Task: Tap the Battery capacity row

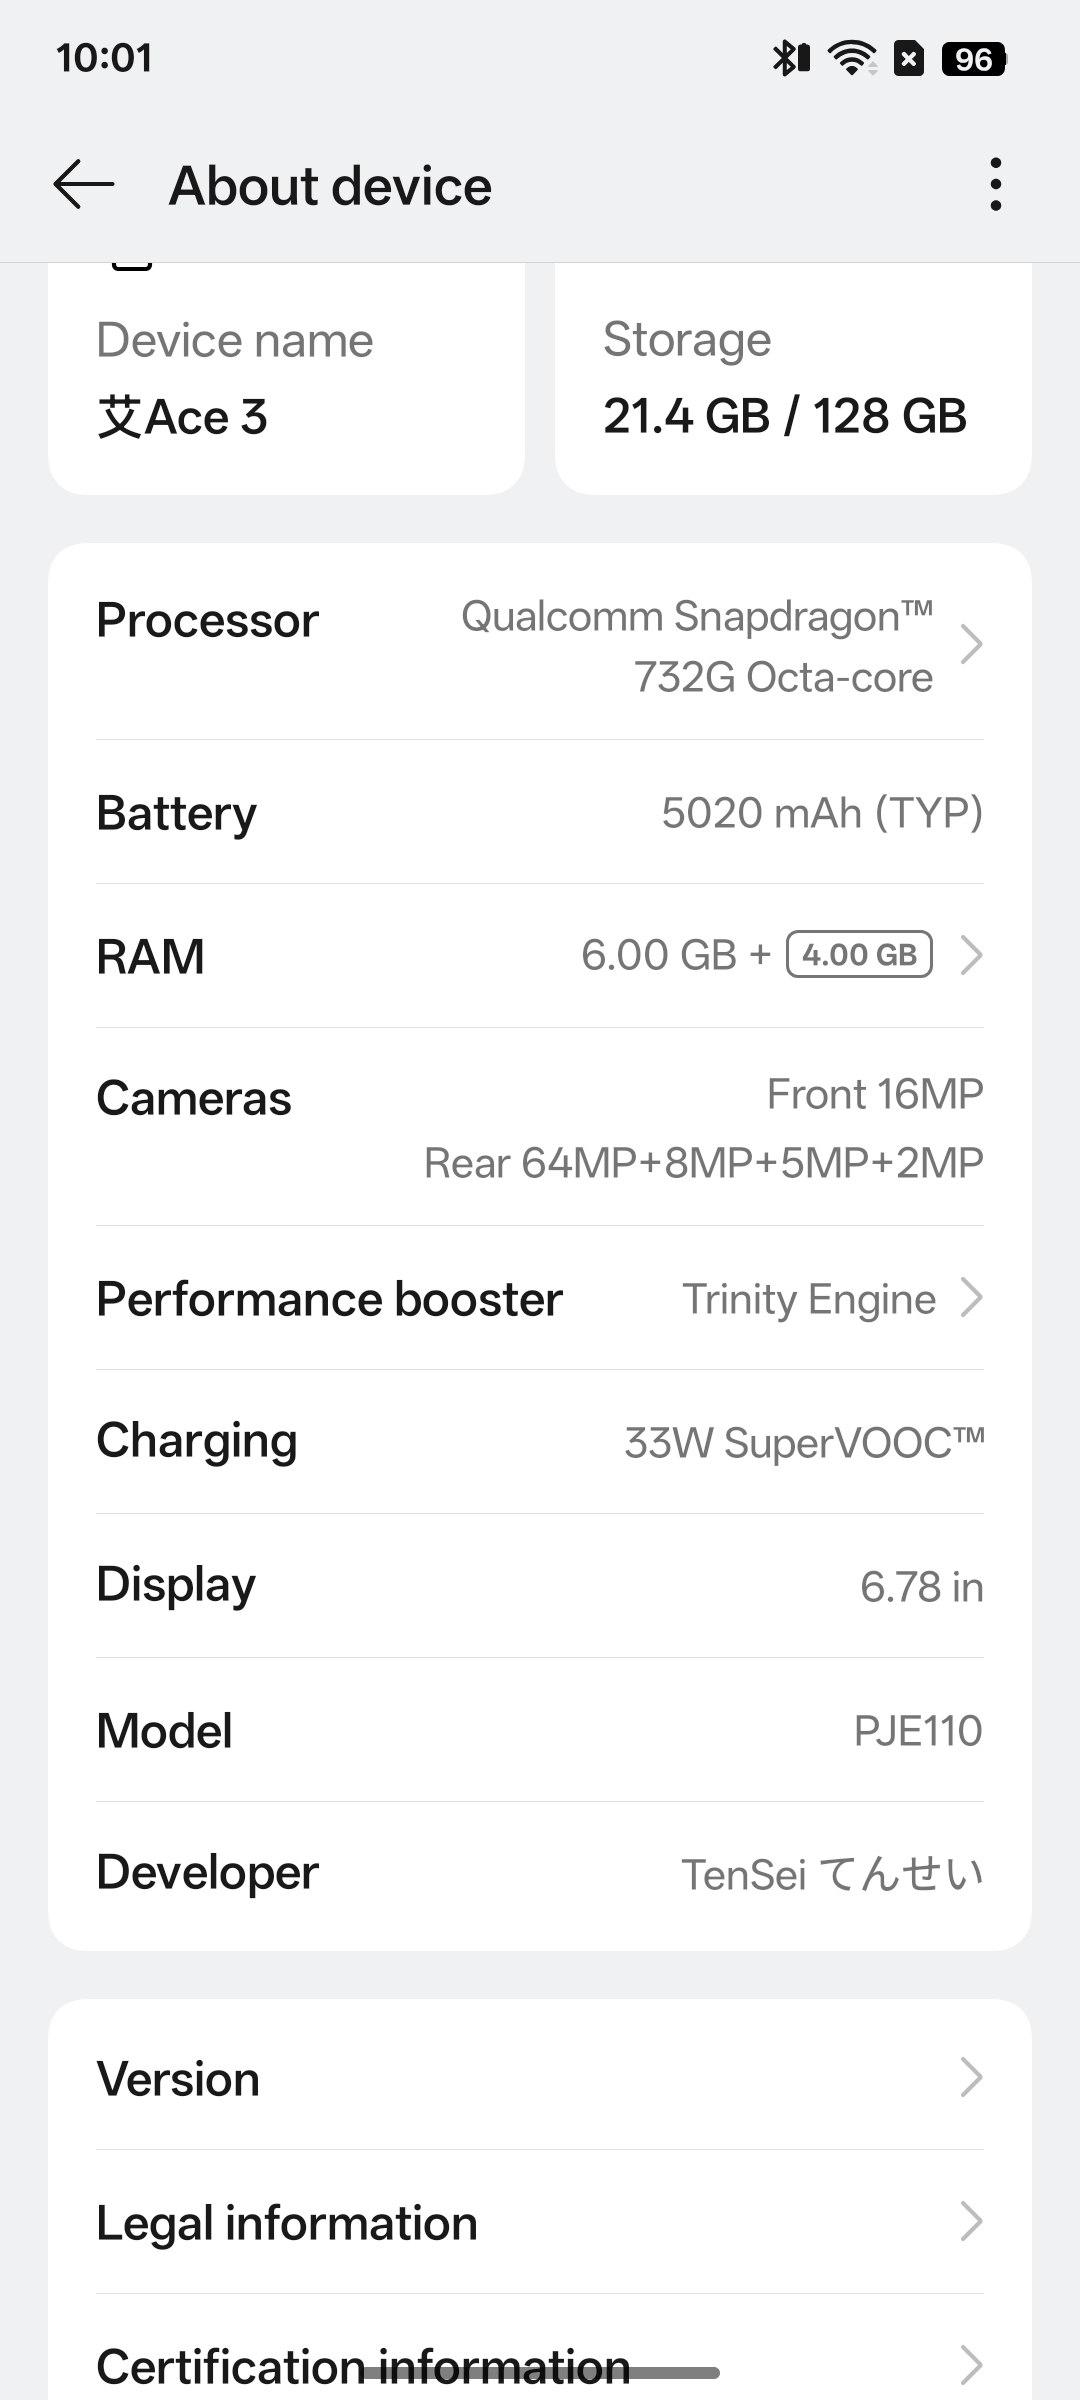Action: (x=540, y=812)
